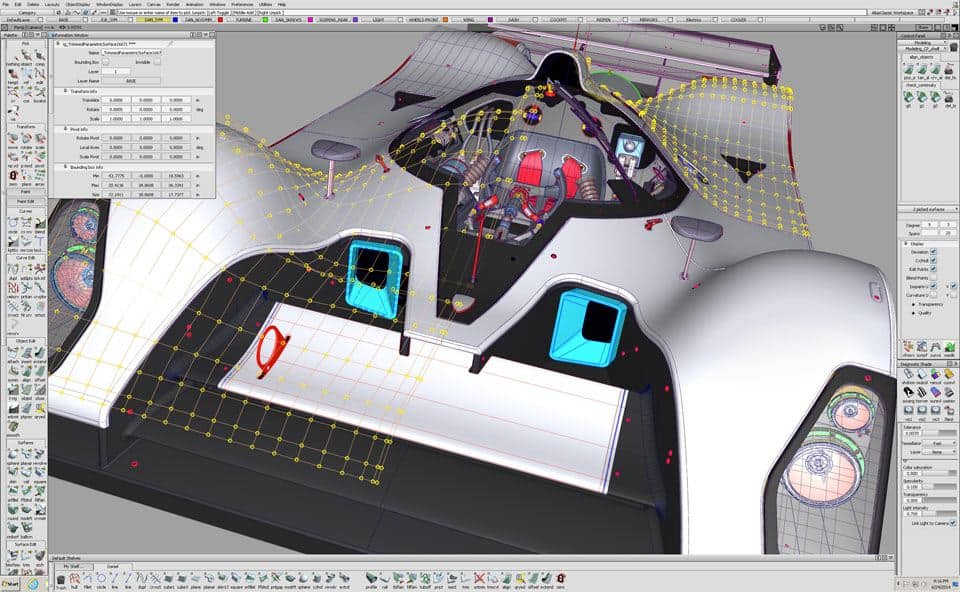Click a check continuity icon in Control Panel

pyautogui.click(x=908, y=96)
